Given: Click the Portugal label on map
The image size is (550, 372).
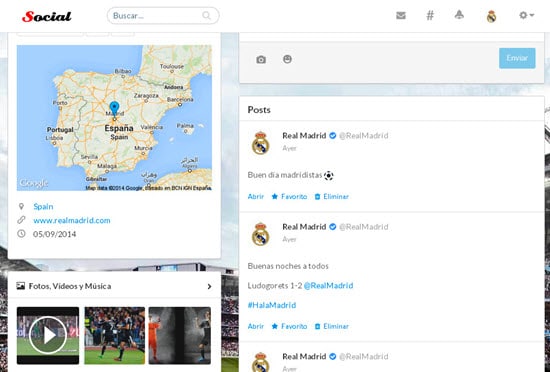Looking at the screenshot, I should pyautogui.click(x=60, y=130).
